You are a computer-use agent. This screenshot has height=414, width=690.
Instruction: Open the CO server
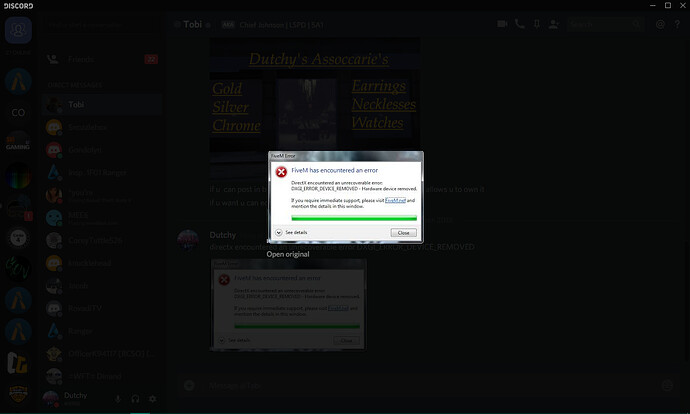[18, 113]
